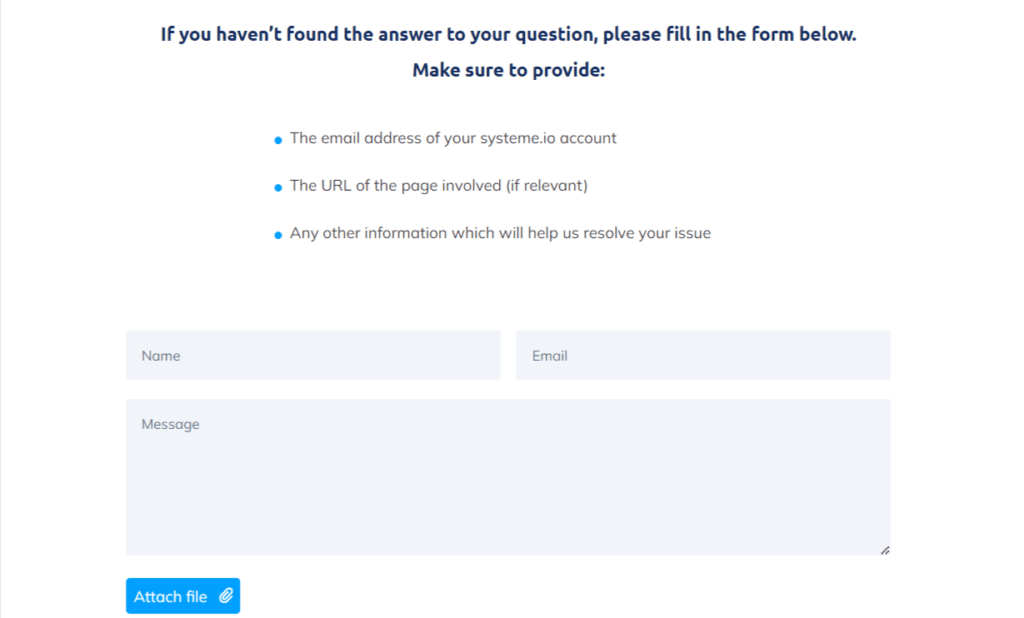The width and height of the screenshot is (1024, 618).
Task: Click 'The URL of the page involved' text
Action: 395,186
